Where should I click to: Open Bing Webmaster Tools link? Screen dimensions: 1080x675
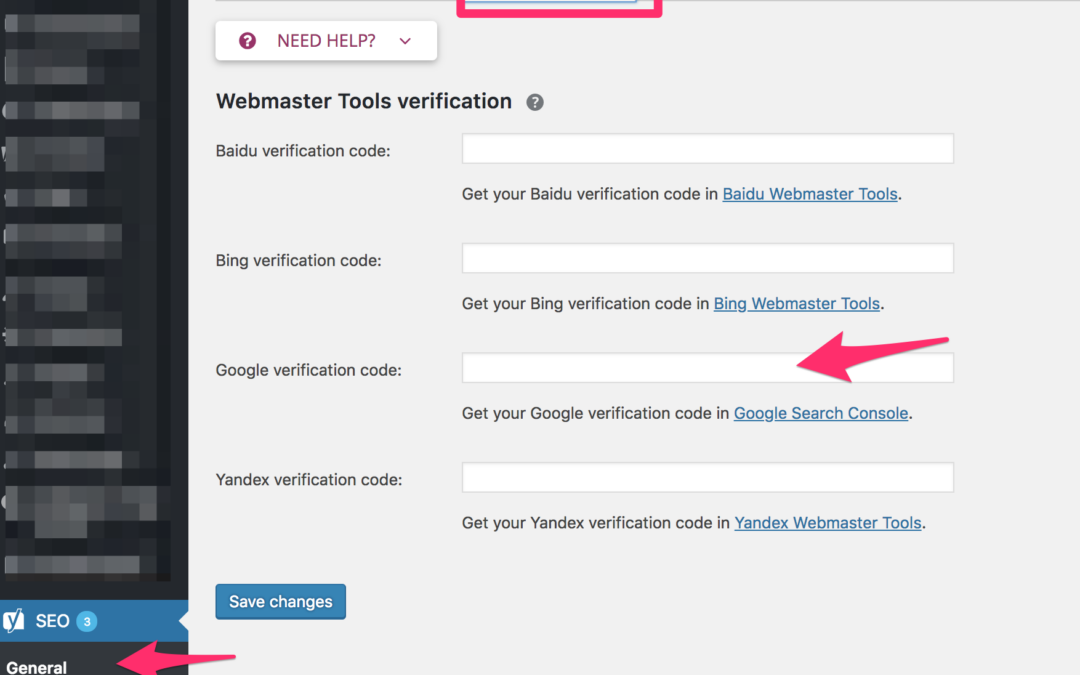(x=797, y=303)
